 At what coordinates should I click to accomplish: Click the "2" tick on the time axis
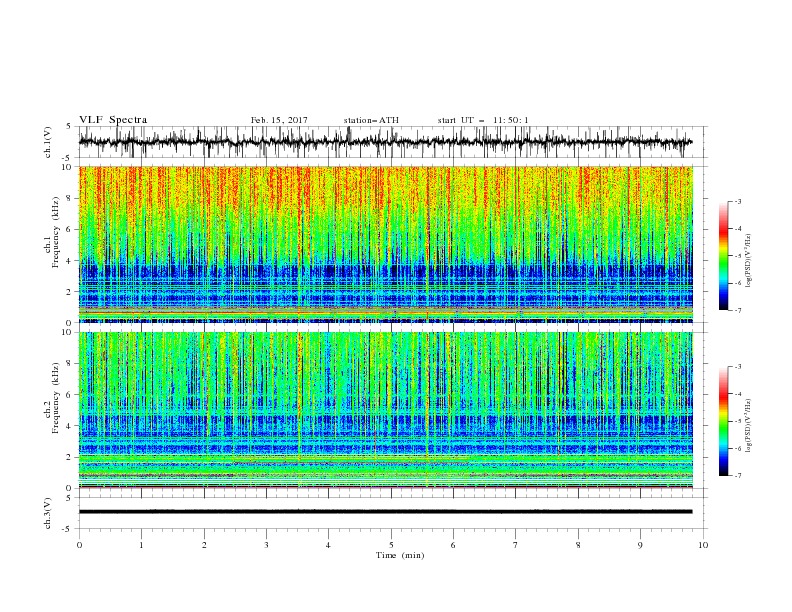click(204, 545)
